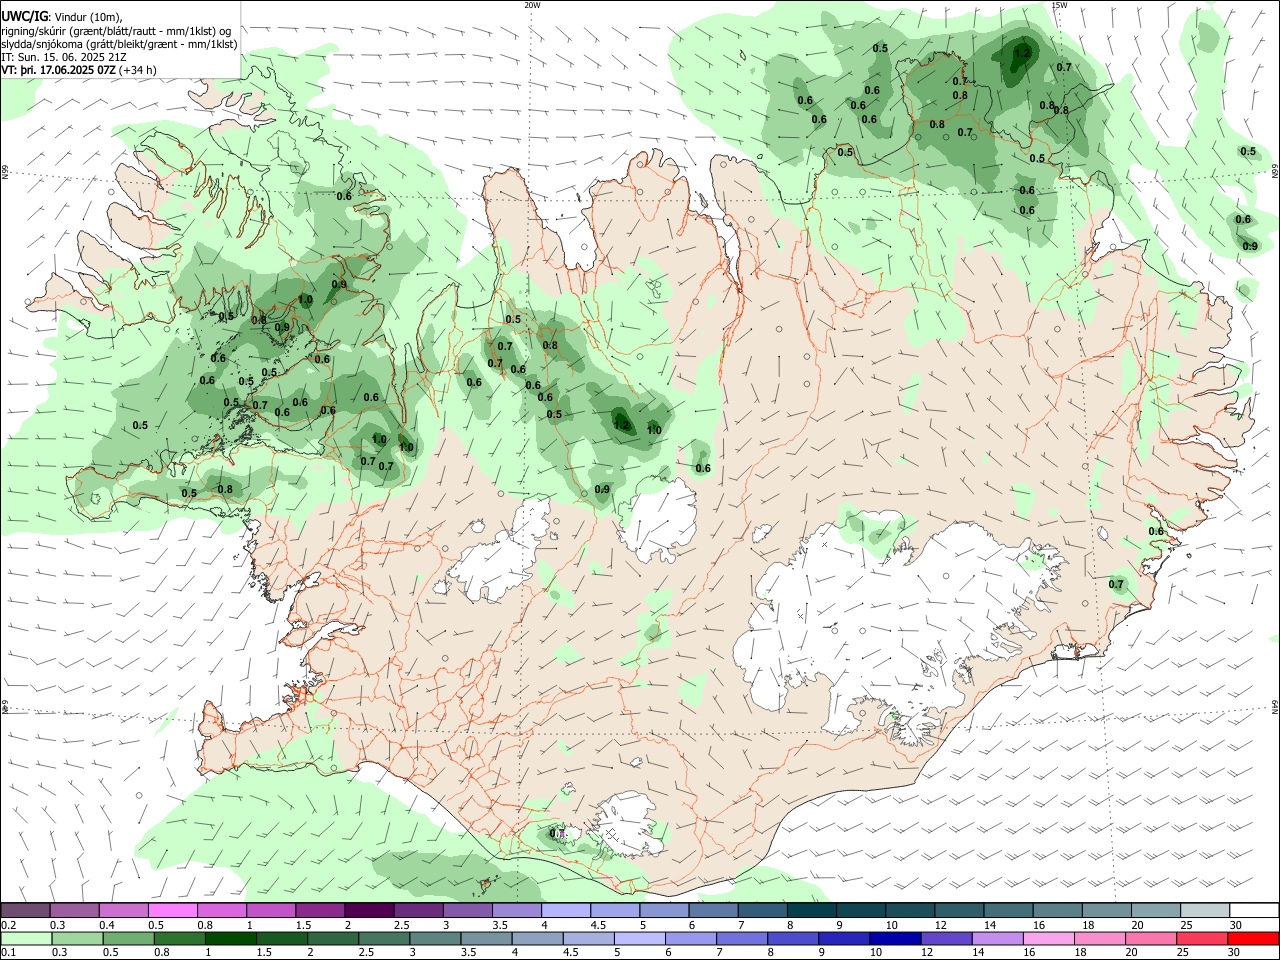Pick the dark mauve 0.2–0.3 snow legend swatch
The width and height of the screenshot is (1280, 960).
25,911
